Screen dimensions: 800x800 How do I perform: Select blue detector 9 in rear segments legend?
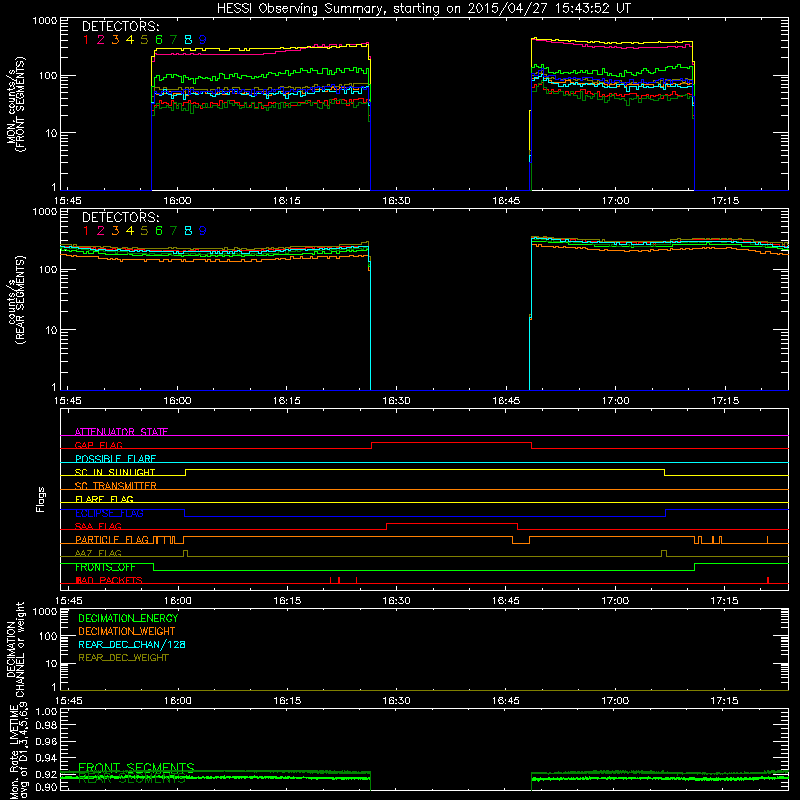[x=203, y=231]
